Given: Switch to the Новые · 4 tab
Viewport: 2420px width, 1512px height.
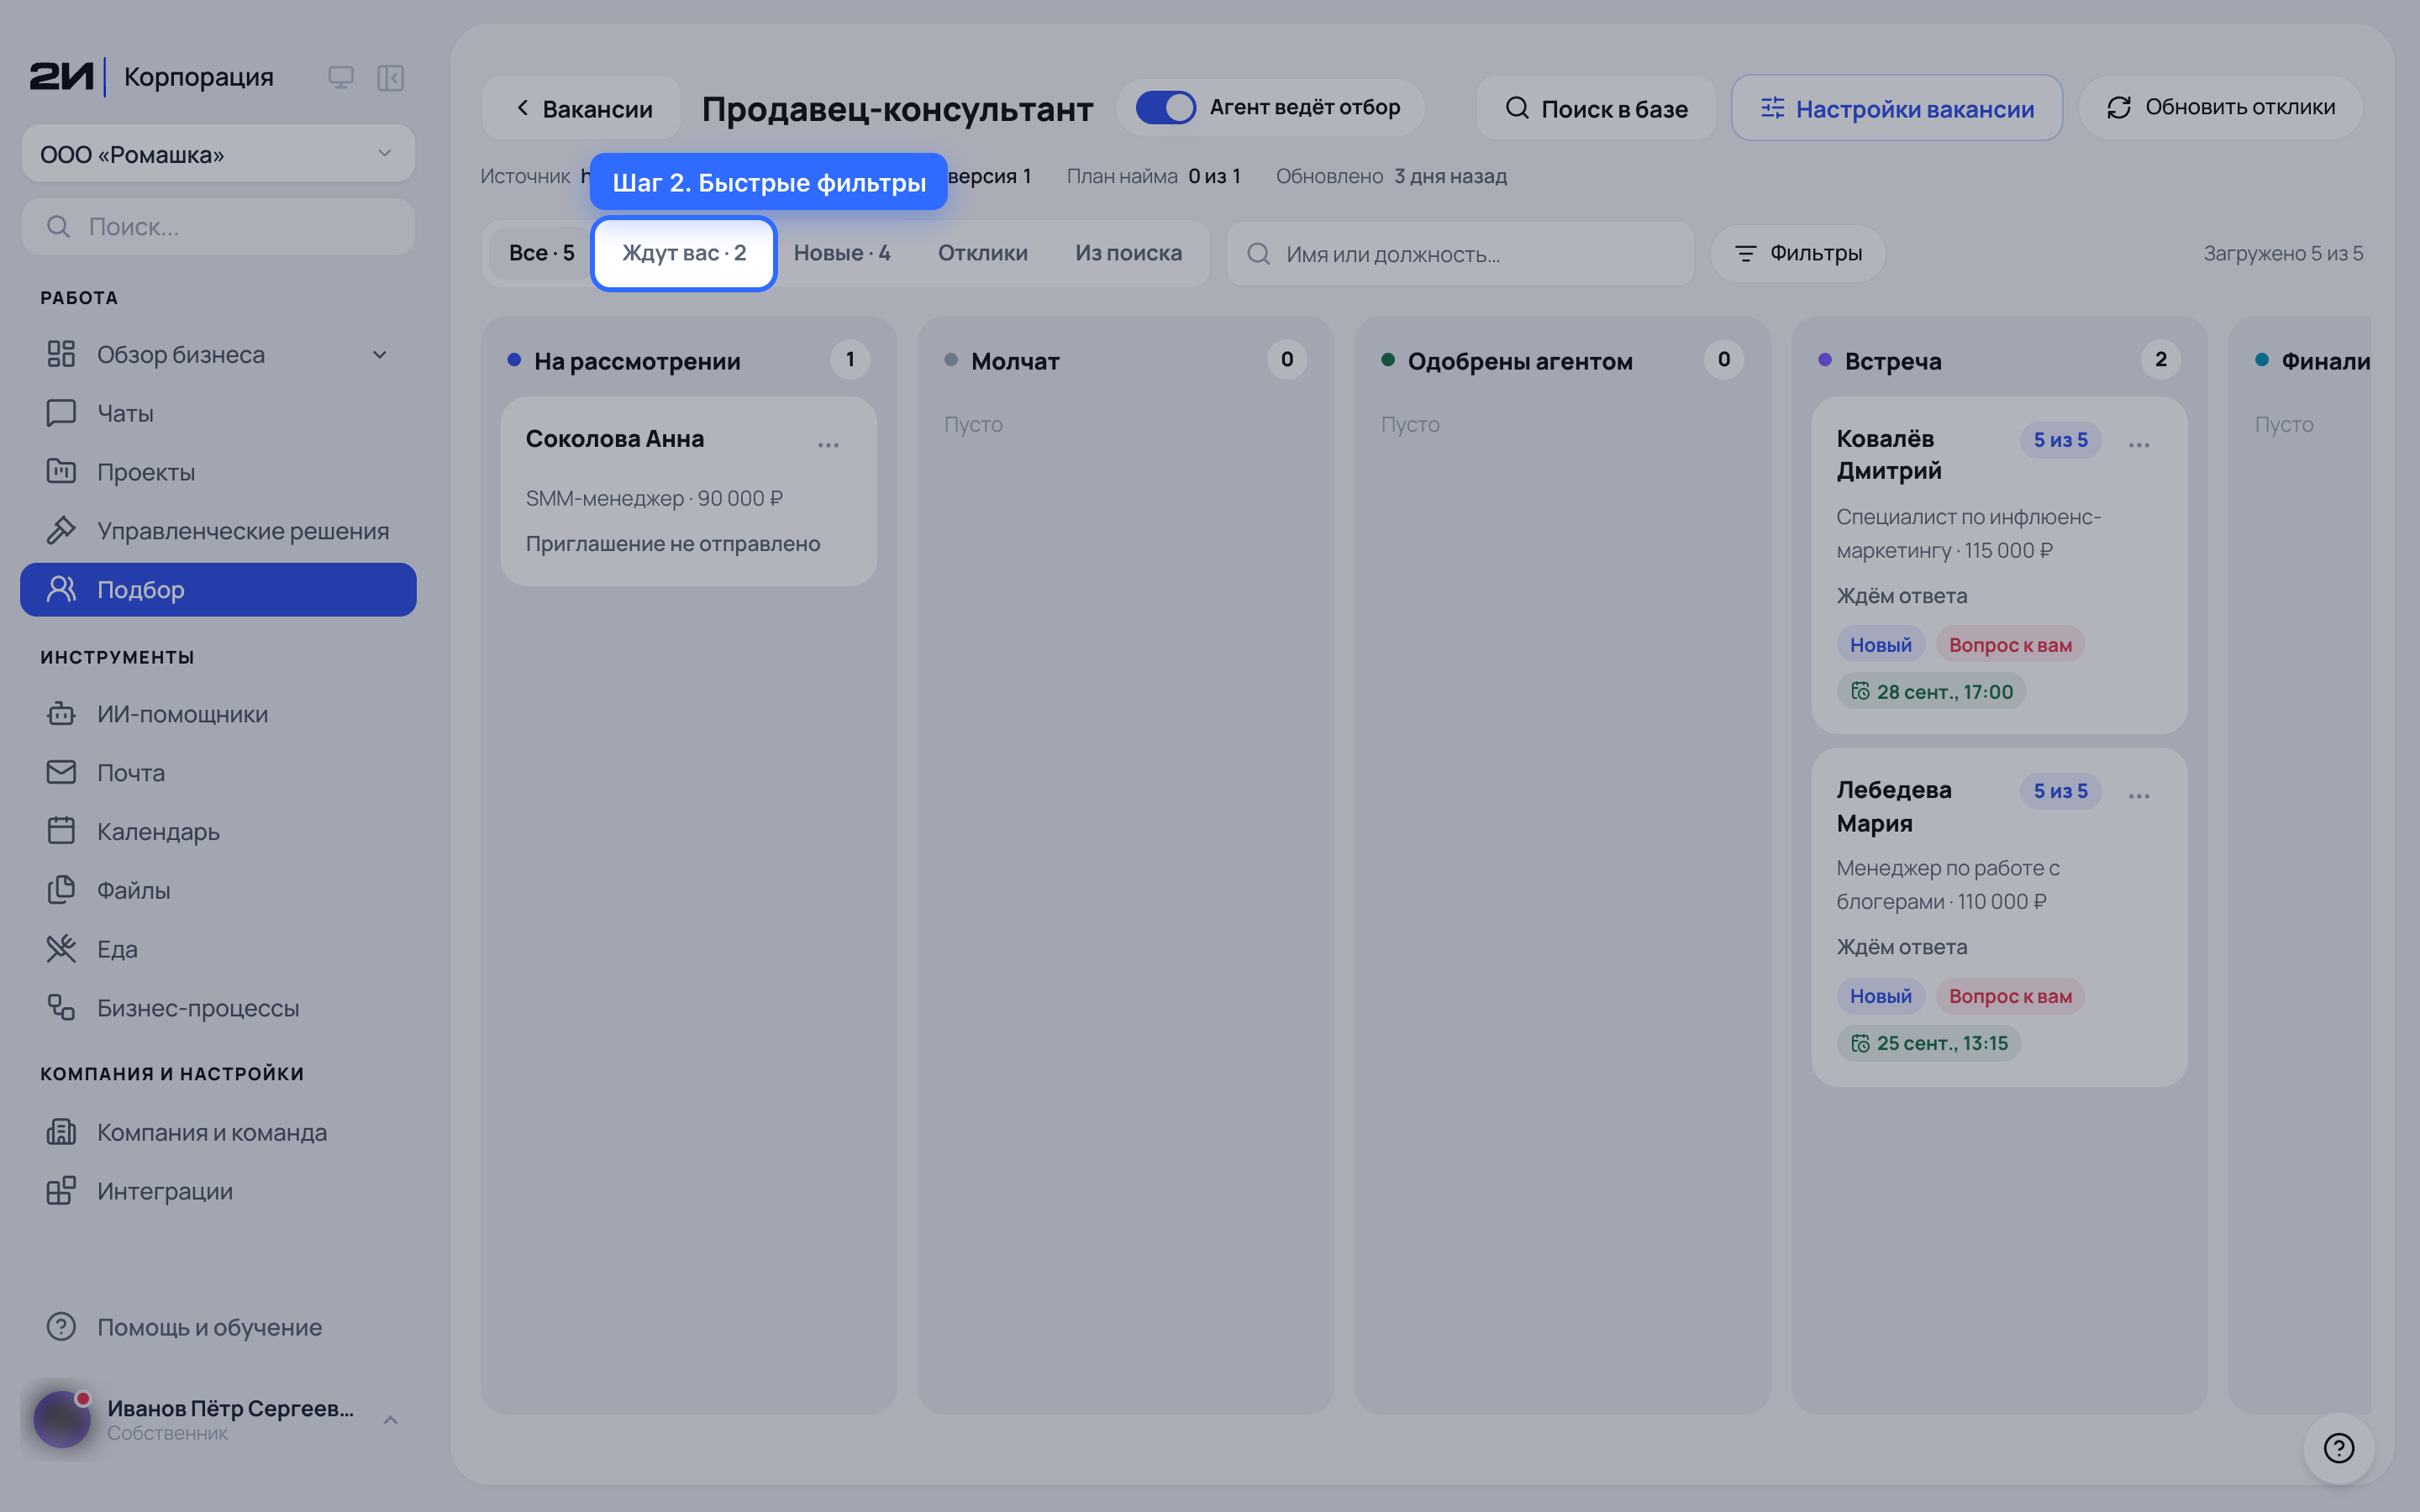Looking at the screenshot, I should coord(842,253).
